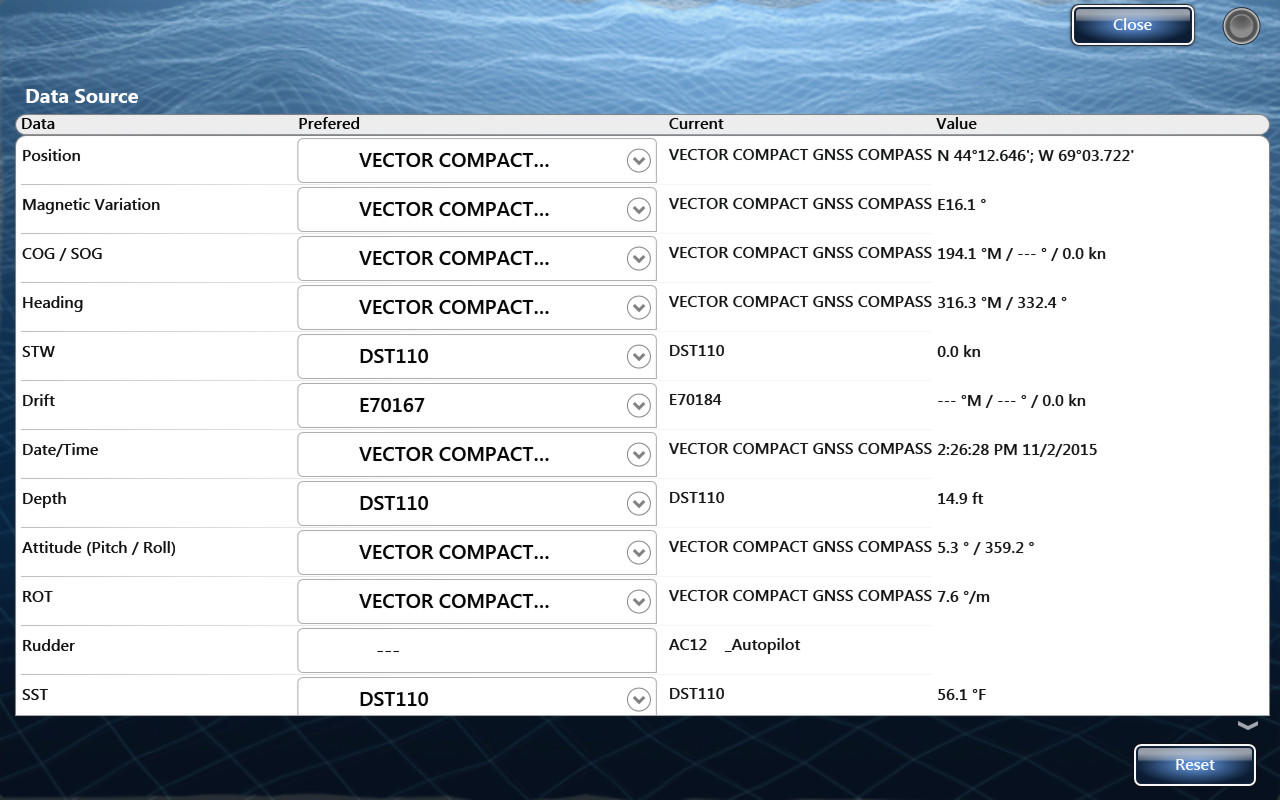This screenshot has height=800, width=1280.
Task: Open the SST preferred source dropdown
Action: click(x=477, y=697)
